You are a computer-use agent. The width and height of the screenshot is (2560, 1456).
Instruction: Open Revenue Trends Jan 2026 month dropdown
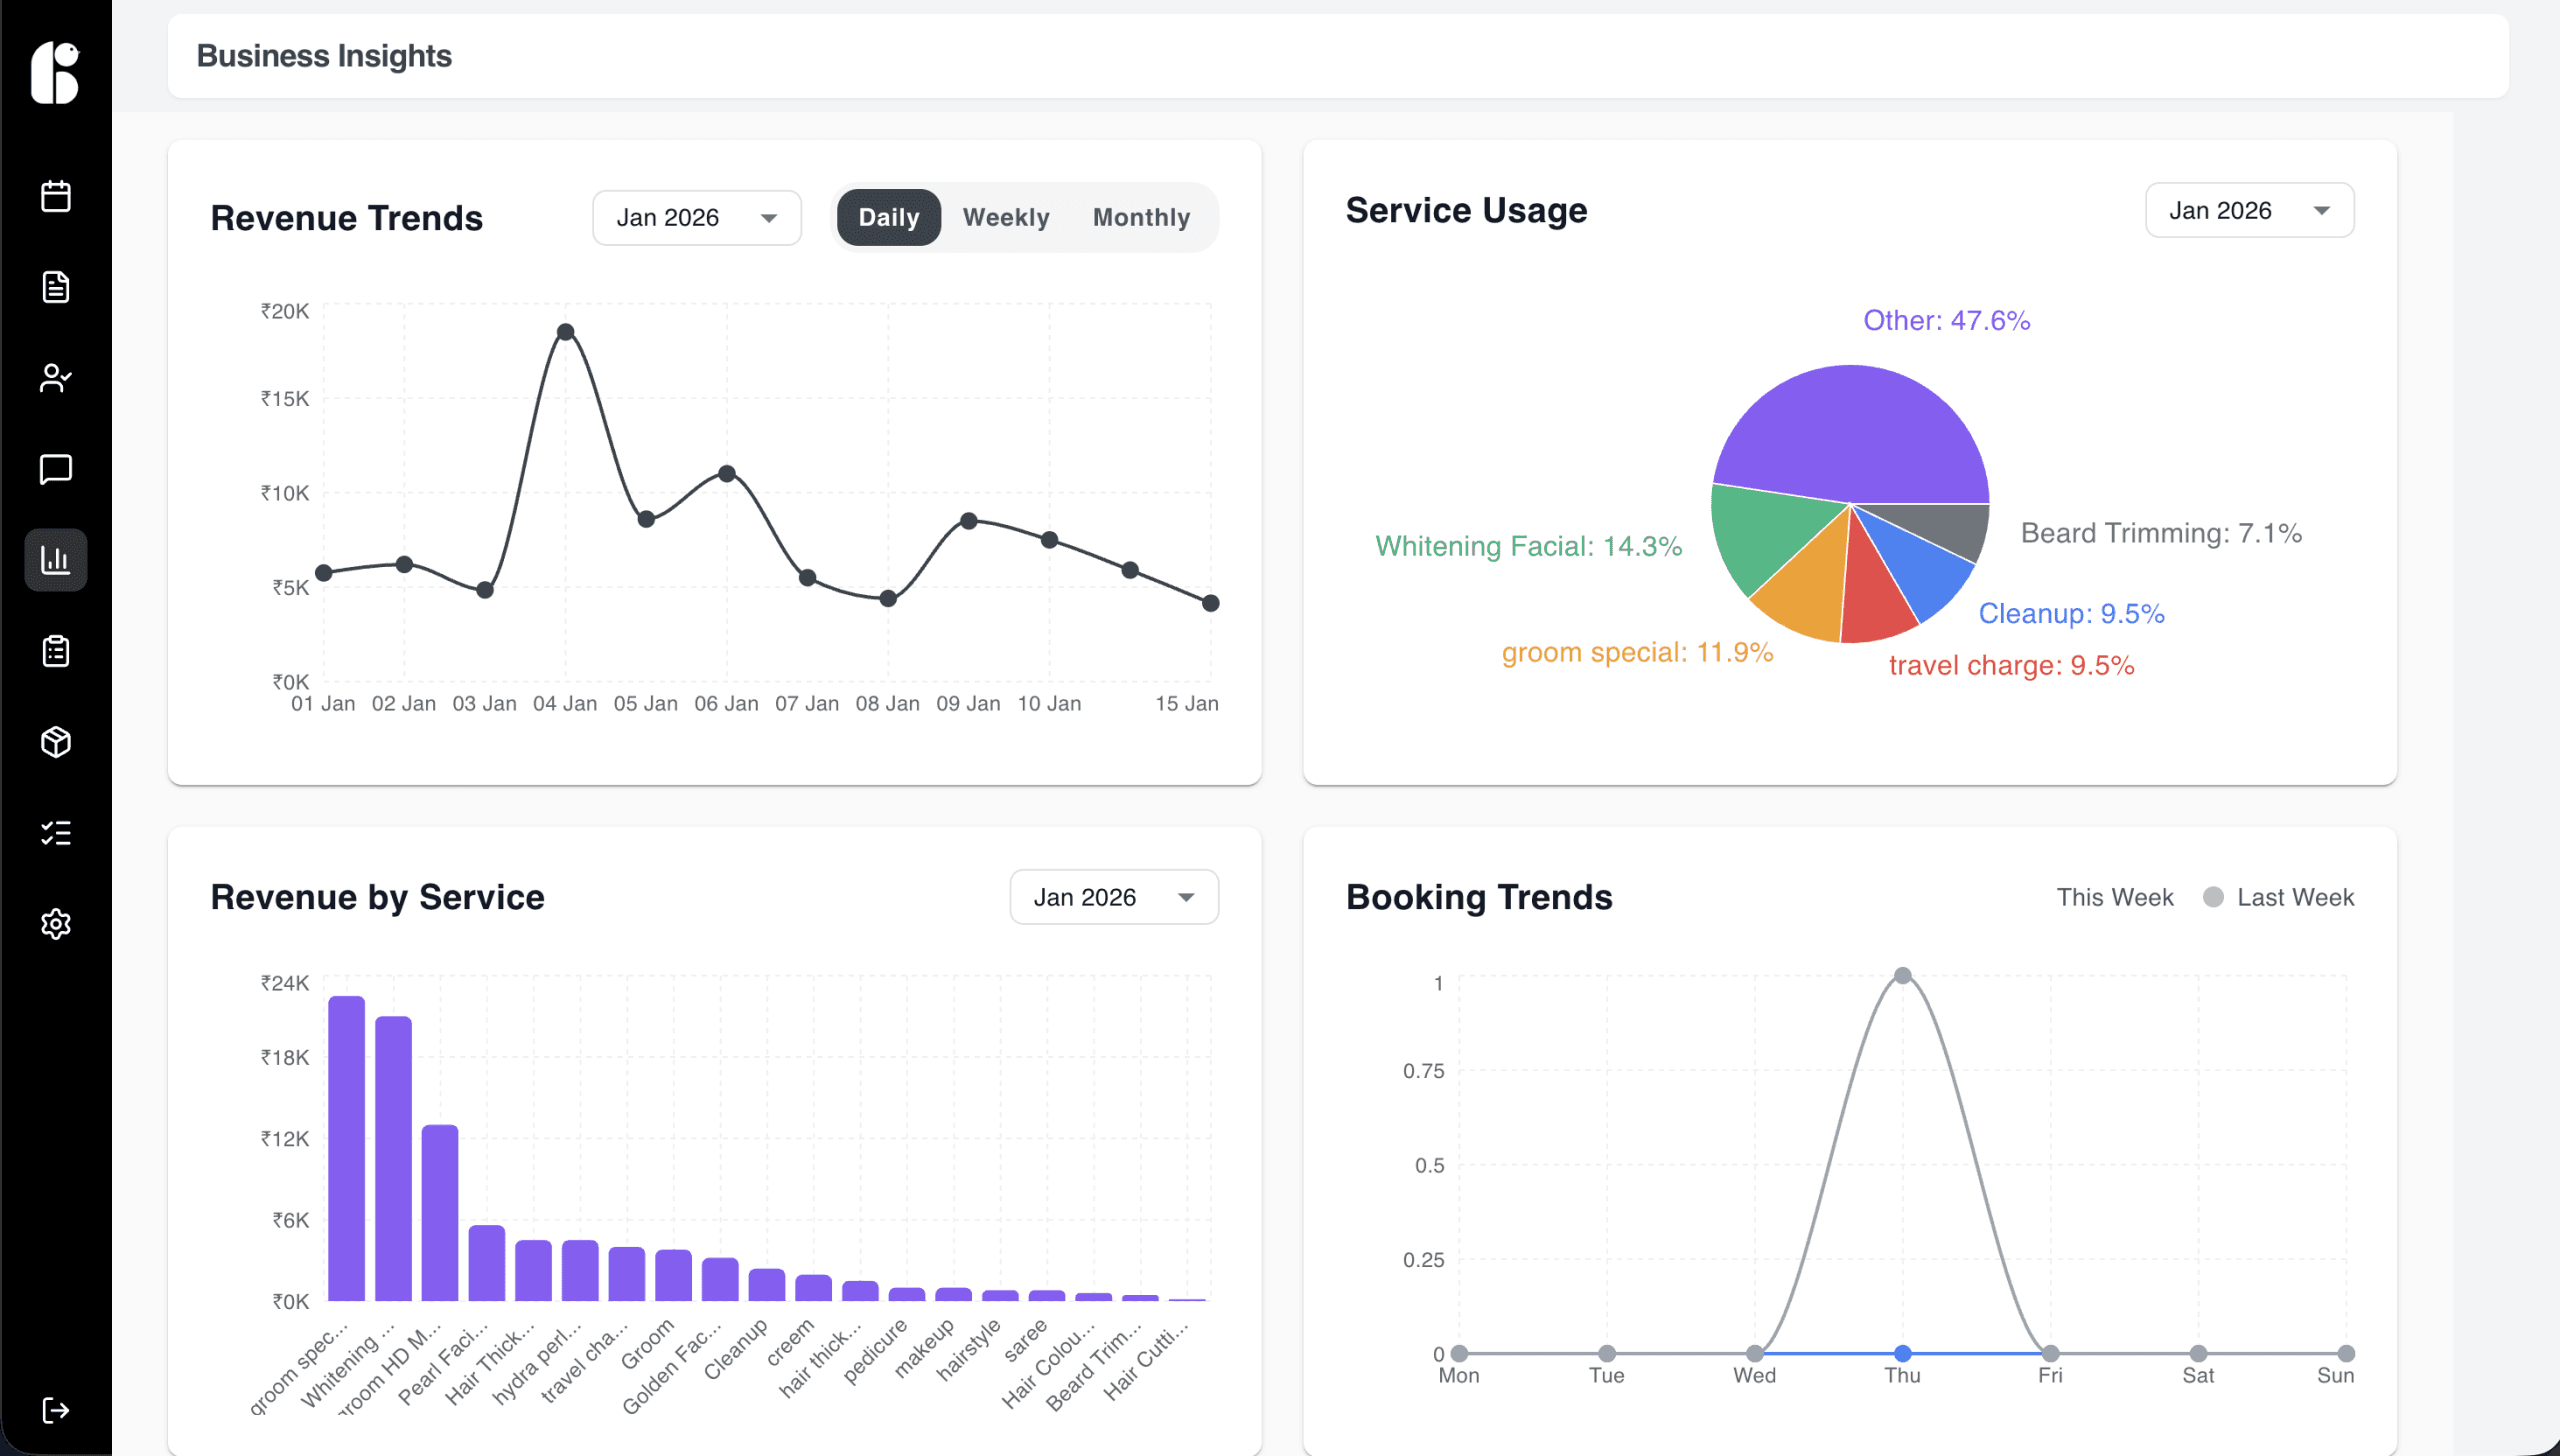pos(696,217)
